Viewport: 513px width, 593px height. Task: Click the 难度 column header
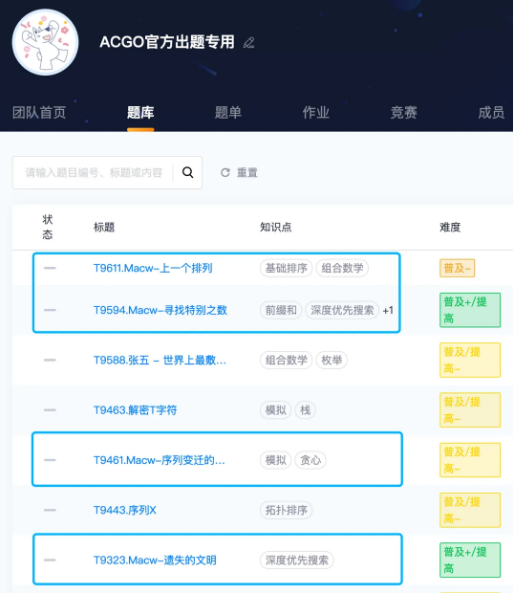click(450, 227)
